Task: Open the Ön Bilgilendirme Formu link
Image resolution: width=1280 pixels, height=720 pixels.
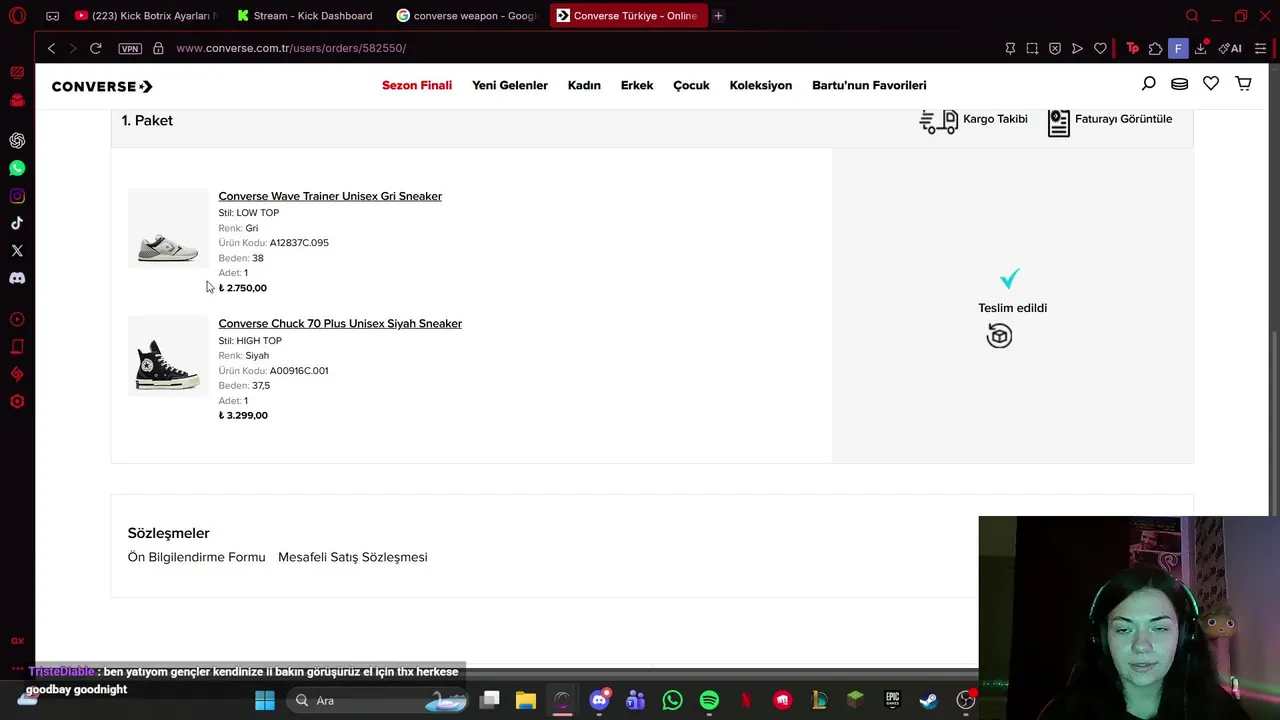Action: (x=196, y=557)
